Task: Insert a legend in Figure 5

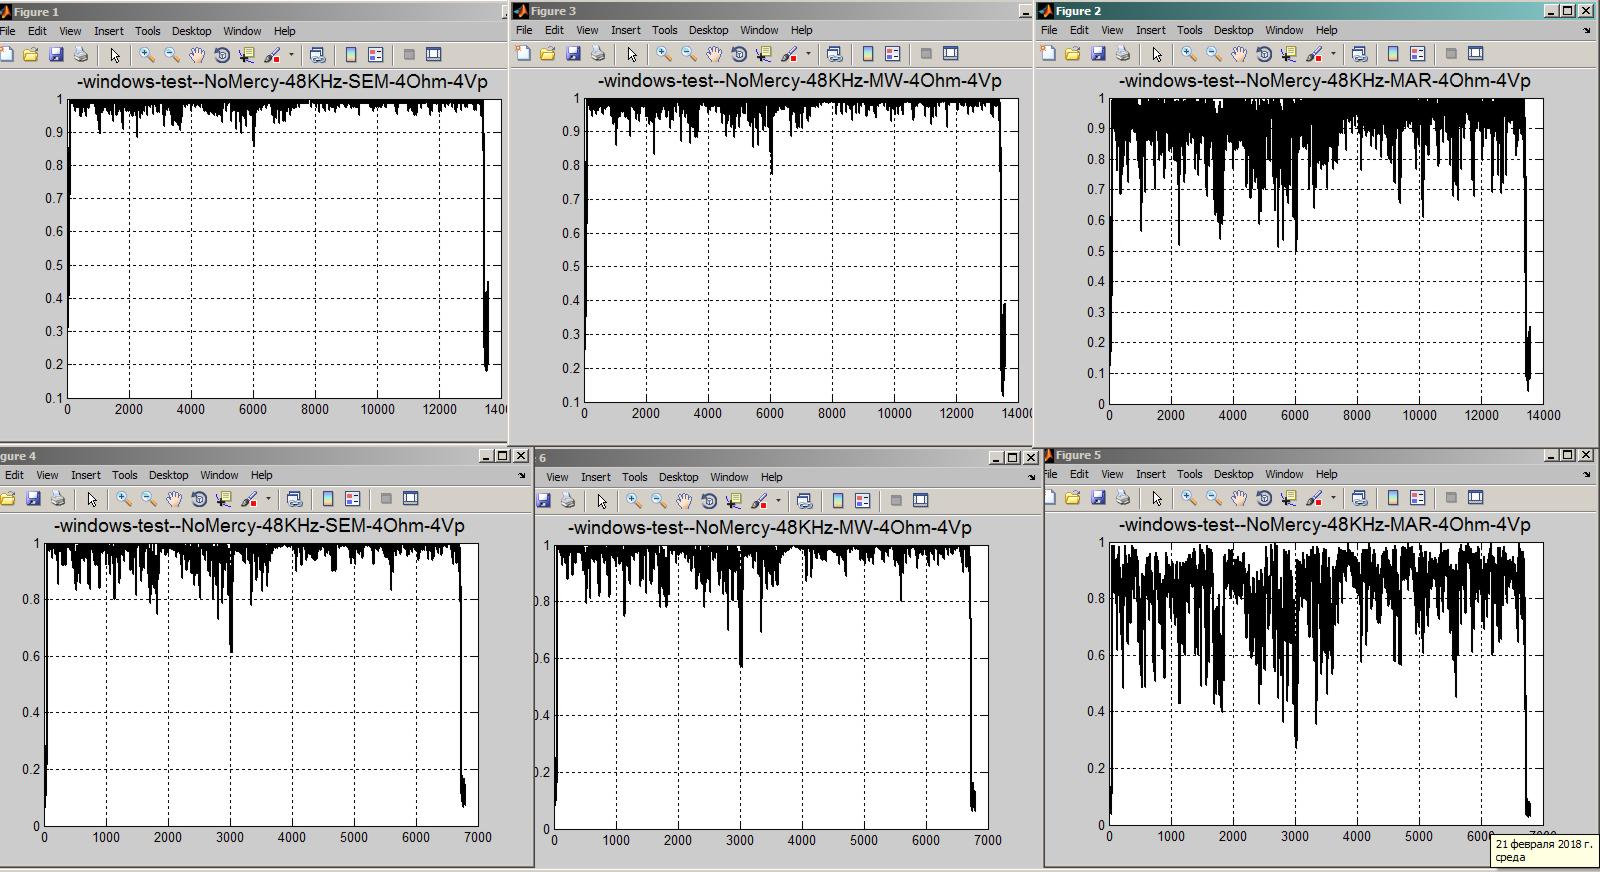Action: (x=1417, y=498)
